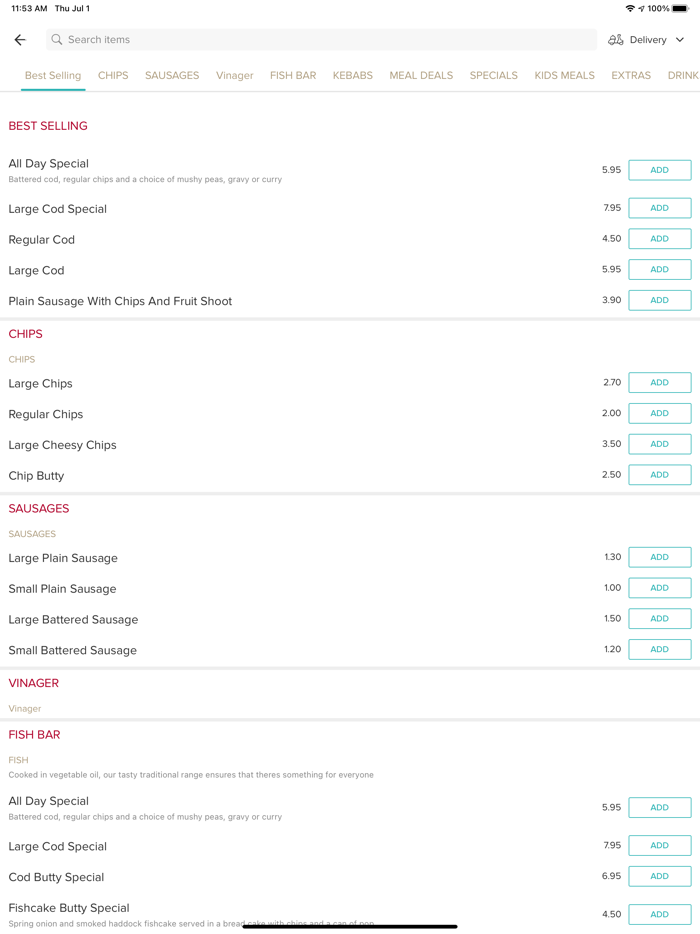The image size is (700, 934).
Task: Add Chip Butty to the order
Action: (x=659, y=475)
